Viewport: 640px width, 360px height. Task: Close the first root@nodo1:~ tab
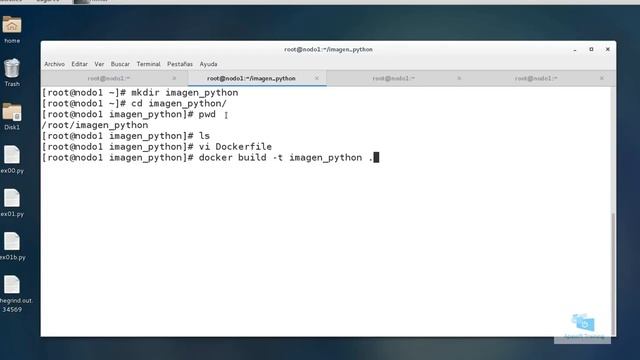tap(174, 78)
